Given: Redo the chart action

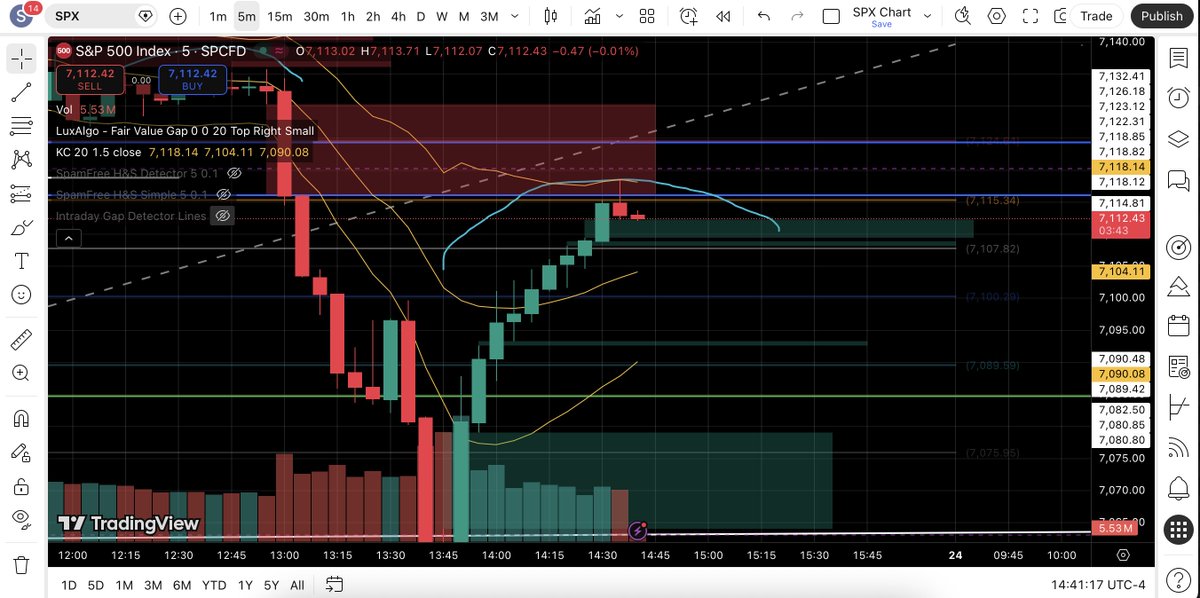Looking at the screenshot, I should pyautogui.click(x=797, y=16).
